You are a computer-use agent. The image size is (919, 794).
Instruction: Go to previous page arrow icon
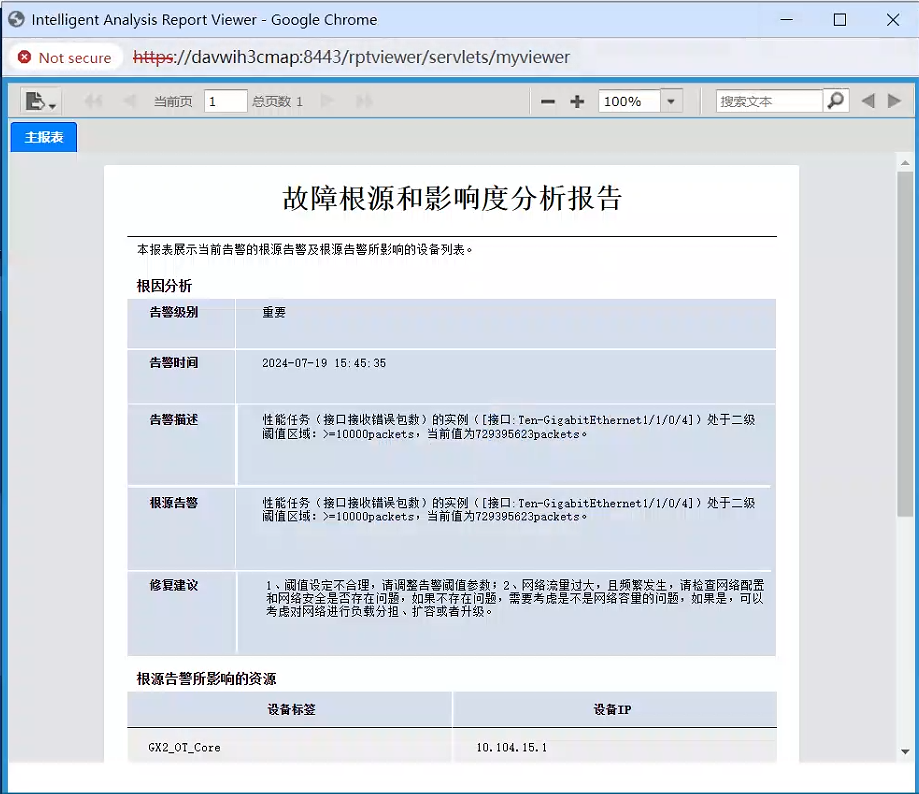pyautogui.click(x=130, y=101)
